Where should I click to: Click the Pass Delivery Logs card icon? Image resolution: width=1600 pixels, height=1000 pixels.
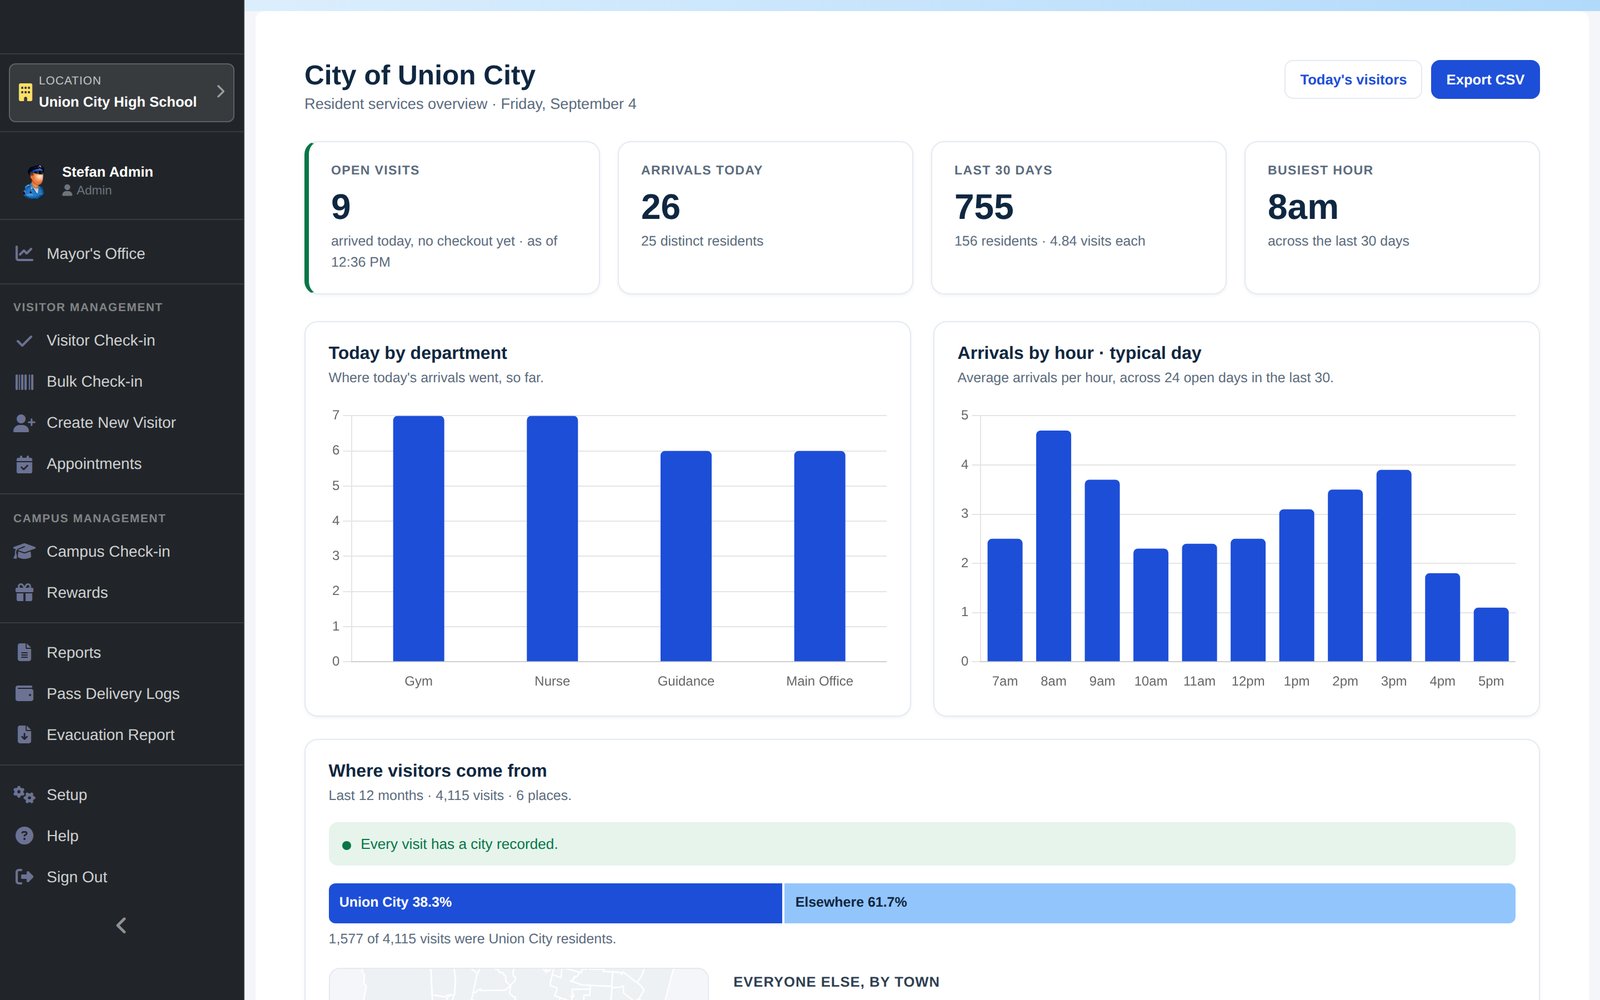24,694
